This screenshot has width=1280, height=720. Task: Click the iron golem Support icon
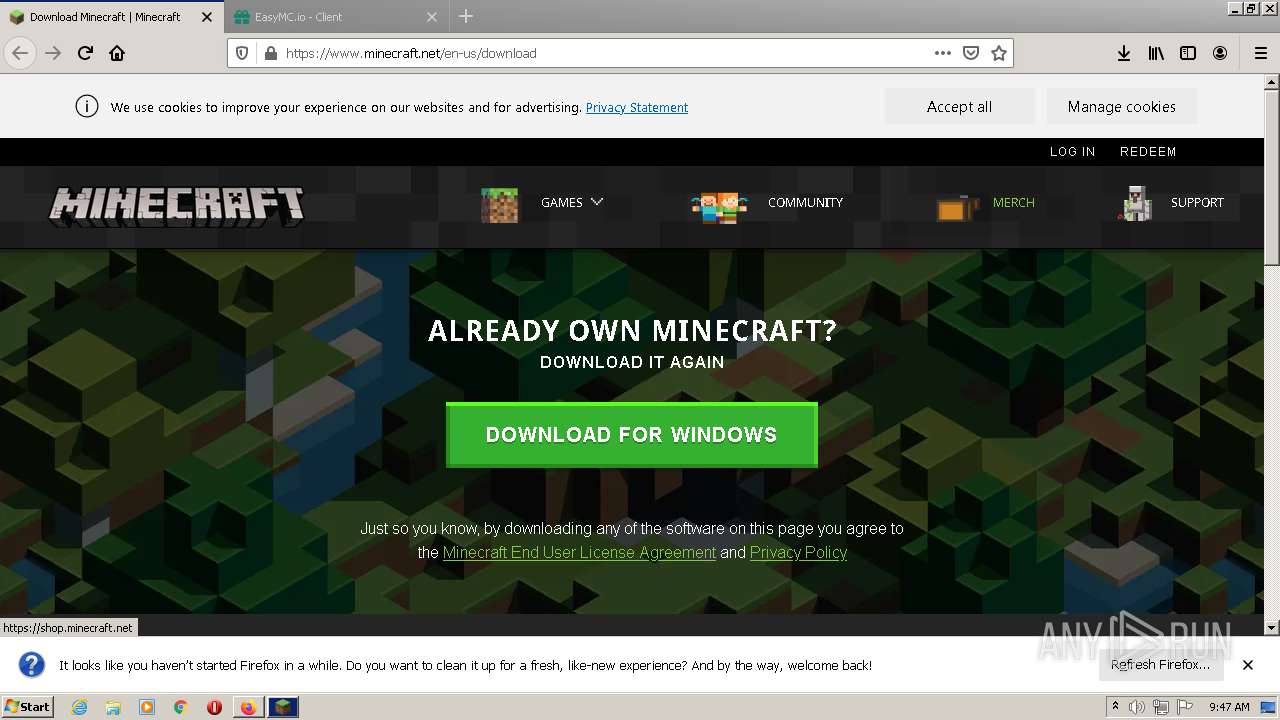pyautogui.click(x=1135, y=203)
